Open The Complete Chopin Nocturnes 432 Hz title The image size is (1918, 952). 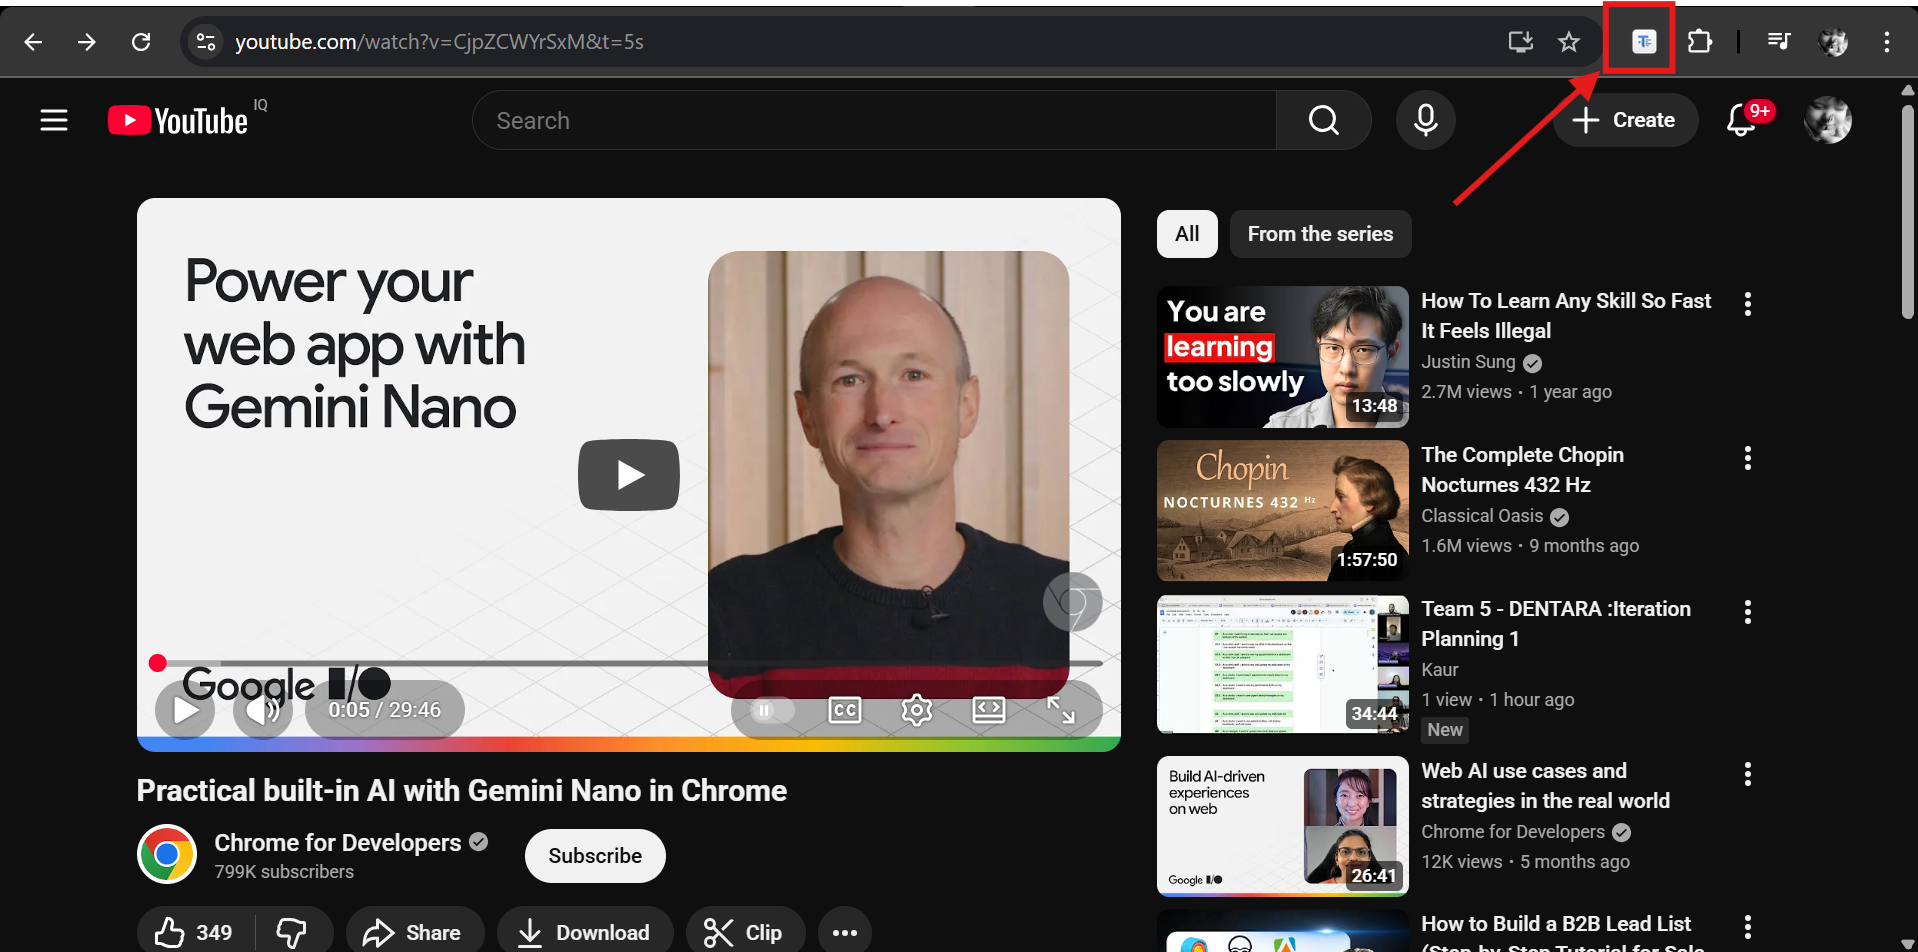coord(1522,470)
